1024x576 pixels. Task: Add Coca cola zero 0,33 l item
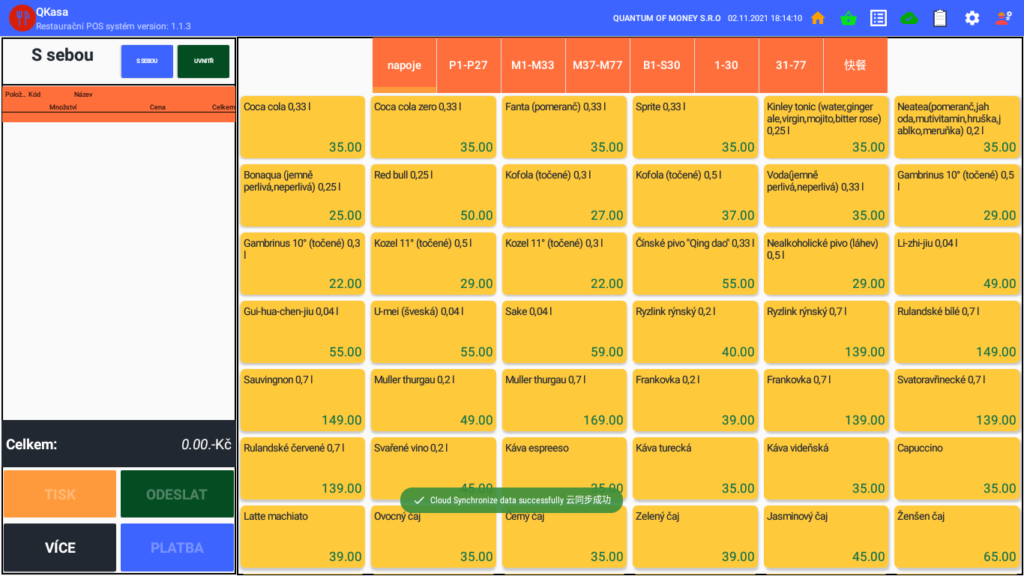coord(433,127)
